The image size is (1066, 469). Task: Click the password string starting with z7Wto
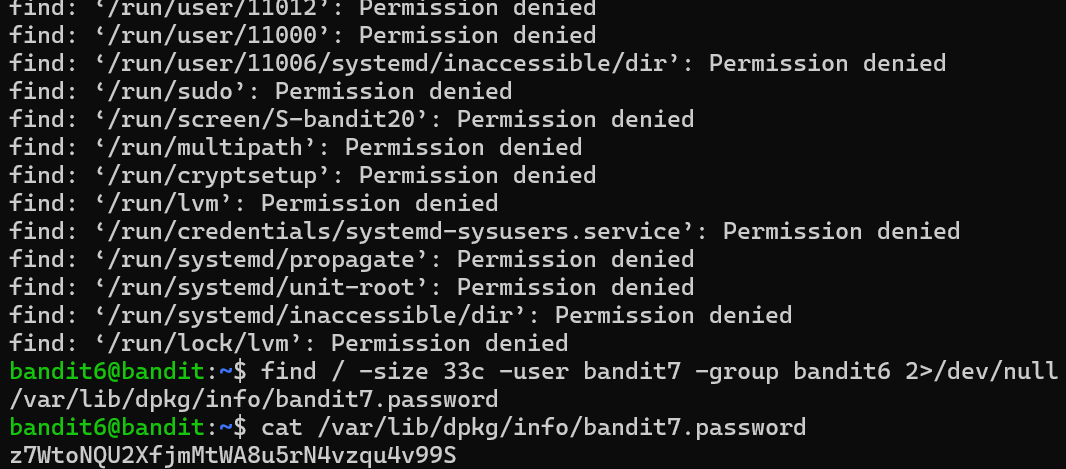(232, 456)
